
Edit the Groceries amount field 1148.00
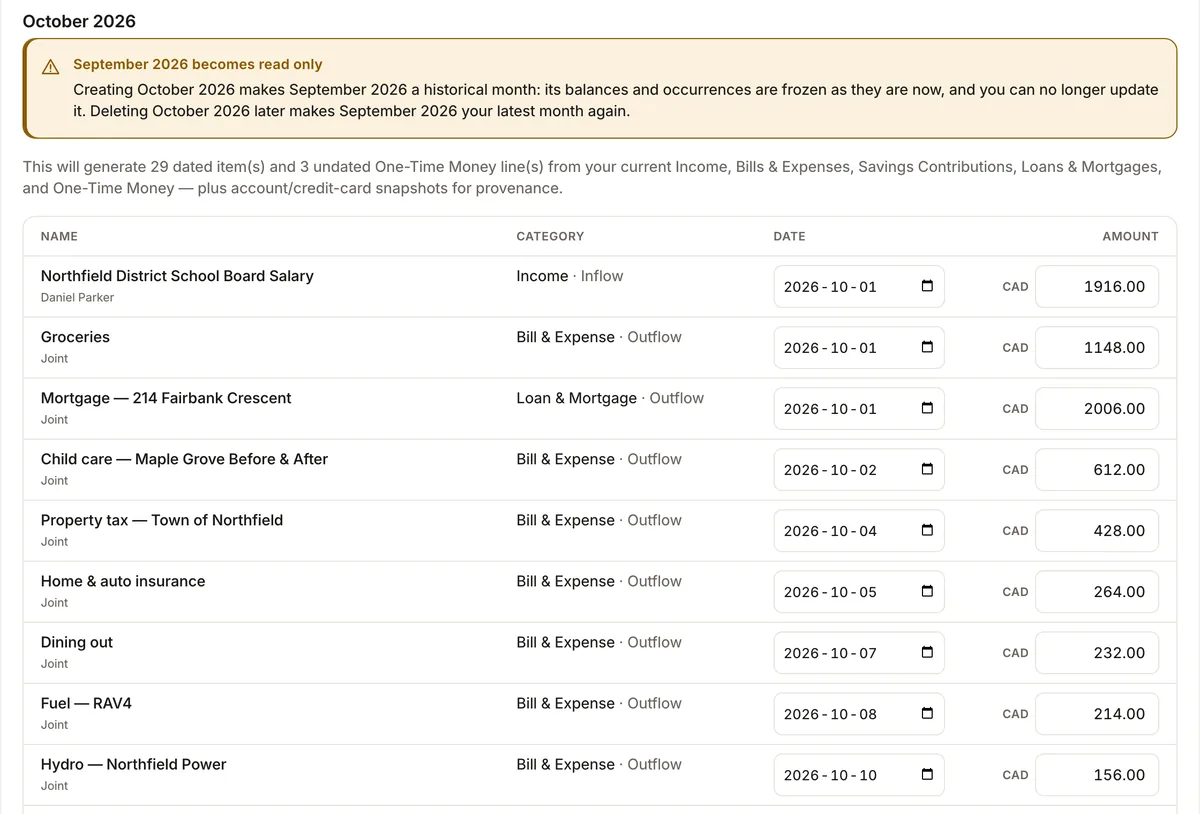click(1097, 348)
